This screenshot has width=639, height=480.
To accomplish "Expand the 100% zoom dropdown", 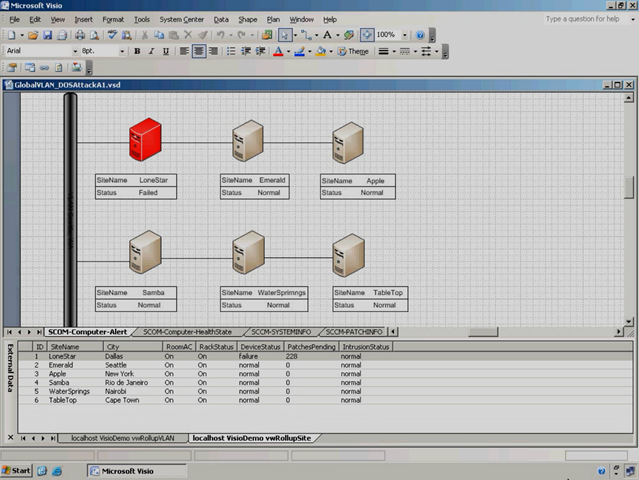I will pyautogui.click(x=402, y=35).
